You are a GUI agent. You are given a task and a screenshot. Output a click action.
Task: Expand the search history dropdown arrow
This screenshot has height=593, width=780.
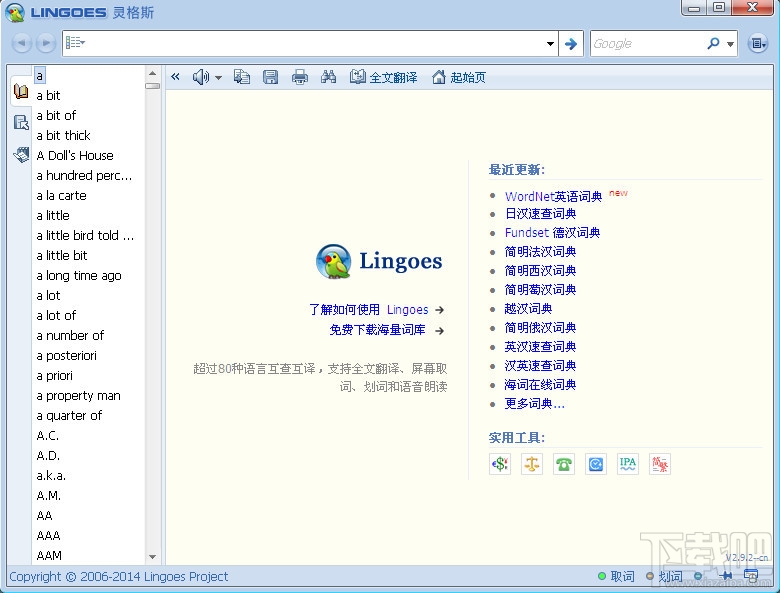click(550, 43)
